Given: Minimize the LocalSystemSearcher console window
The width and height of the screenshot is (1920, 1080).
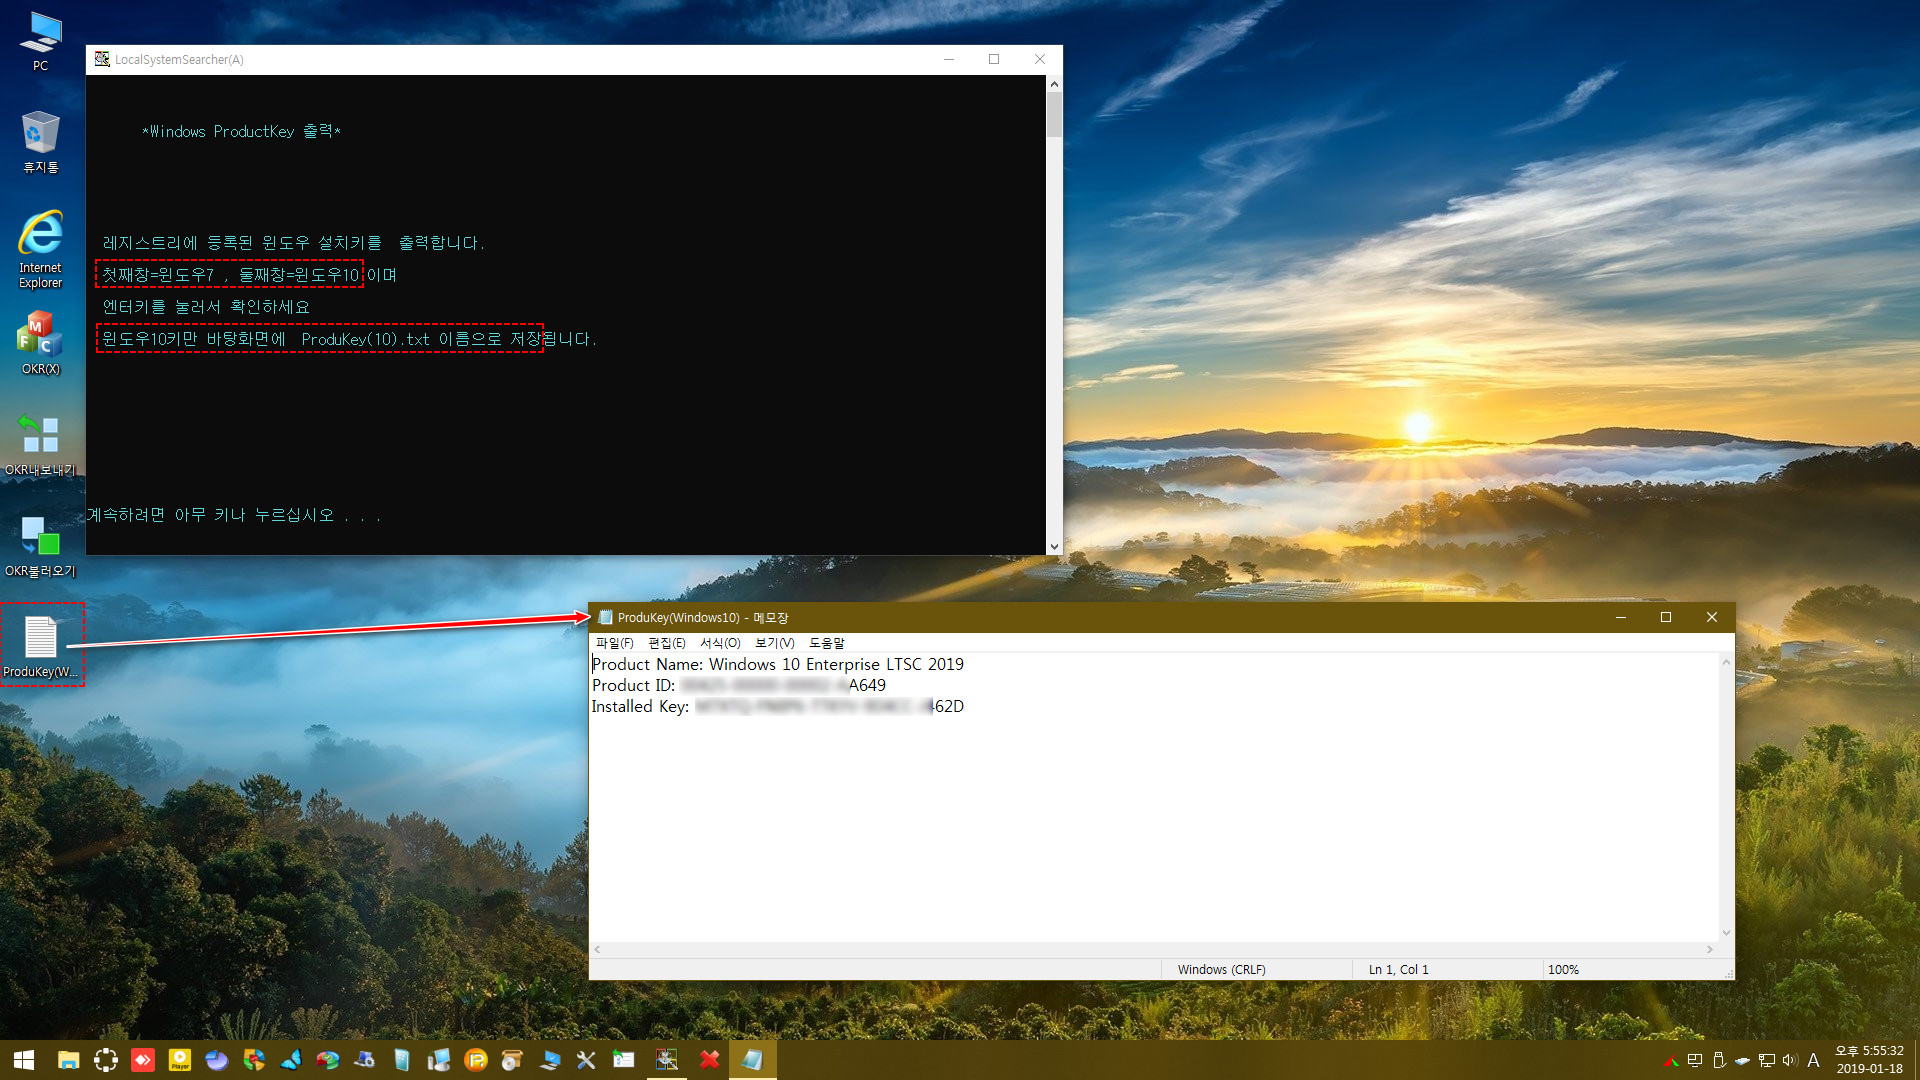Looking at the screenshot, I should (949, 59).
